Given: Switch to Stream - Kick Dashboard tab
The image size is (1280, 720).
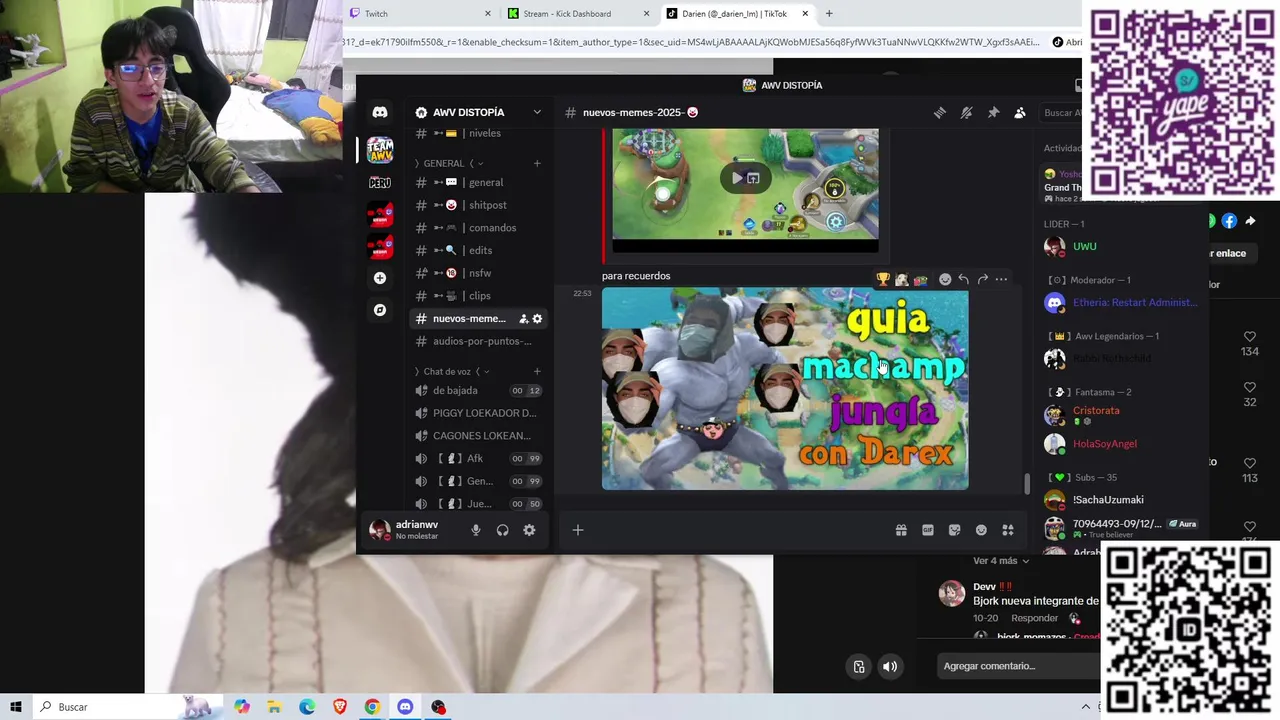Looking at the screenshot, I should click(x=577, y=13).
